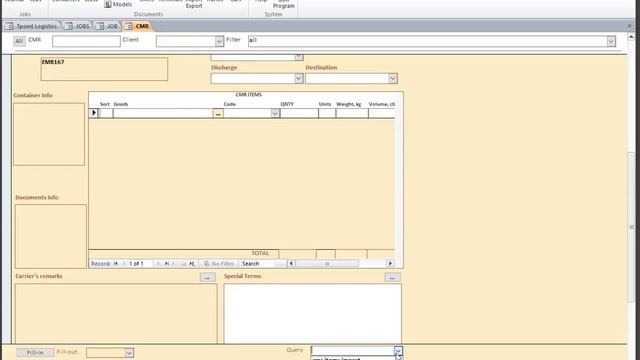Open the dropdown above the Discharge label
Viewport: 640px width, 360px height.
298,57
